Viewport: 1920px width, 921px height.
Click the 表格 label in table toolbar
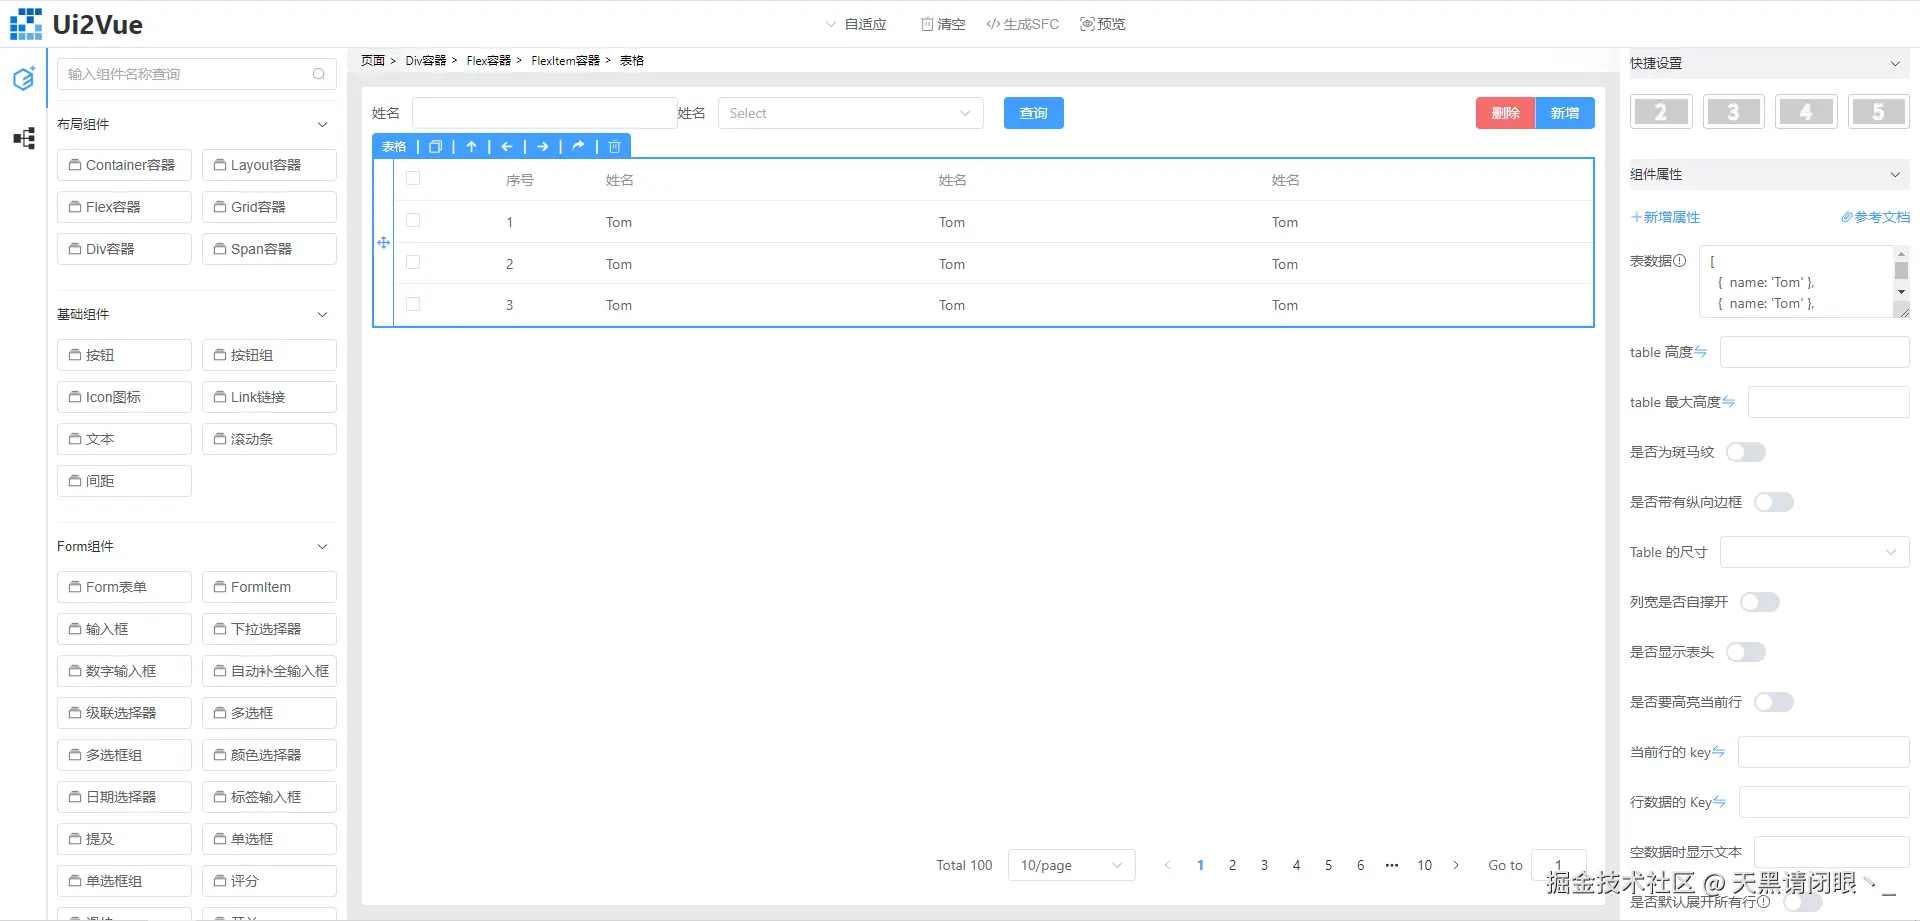point(394,147)
